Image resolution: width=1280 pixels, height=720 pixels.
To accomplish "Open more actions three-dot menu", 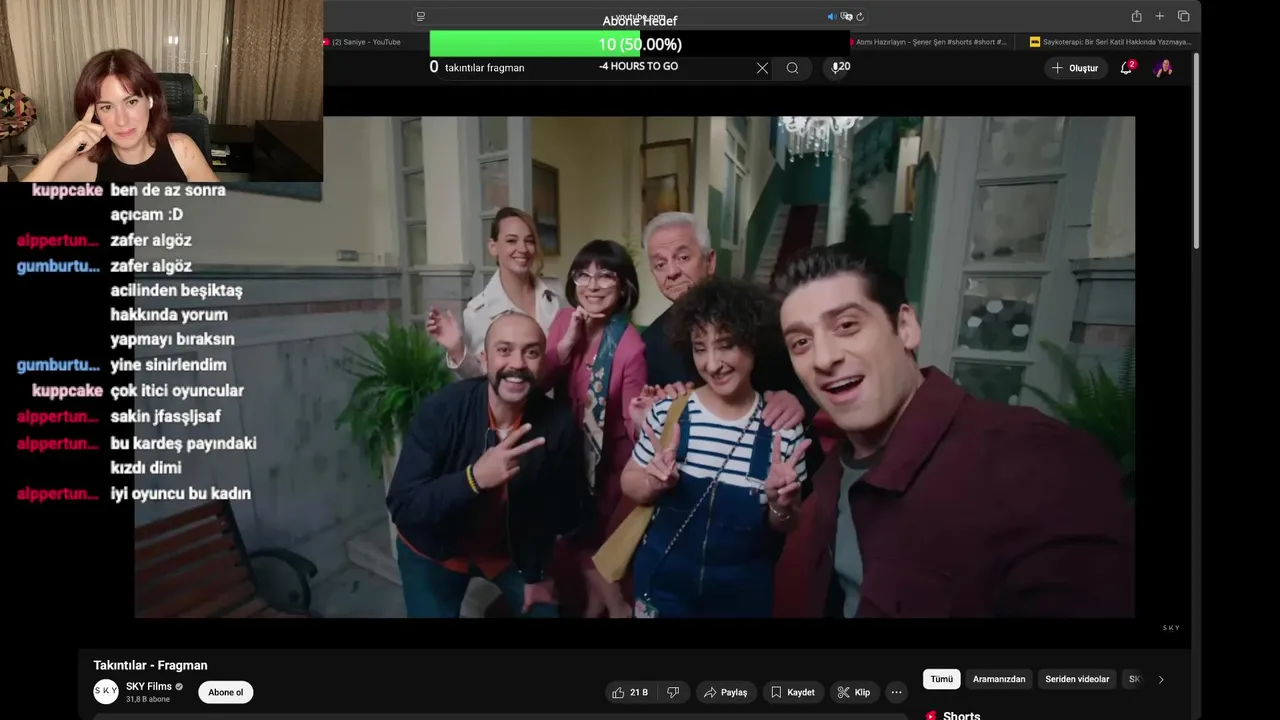I will click(897, 692).
